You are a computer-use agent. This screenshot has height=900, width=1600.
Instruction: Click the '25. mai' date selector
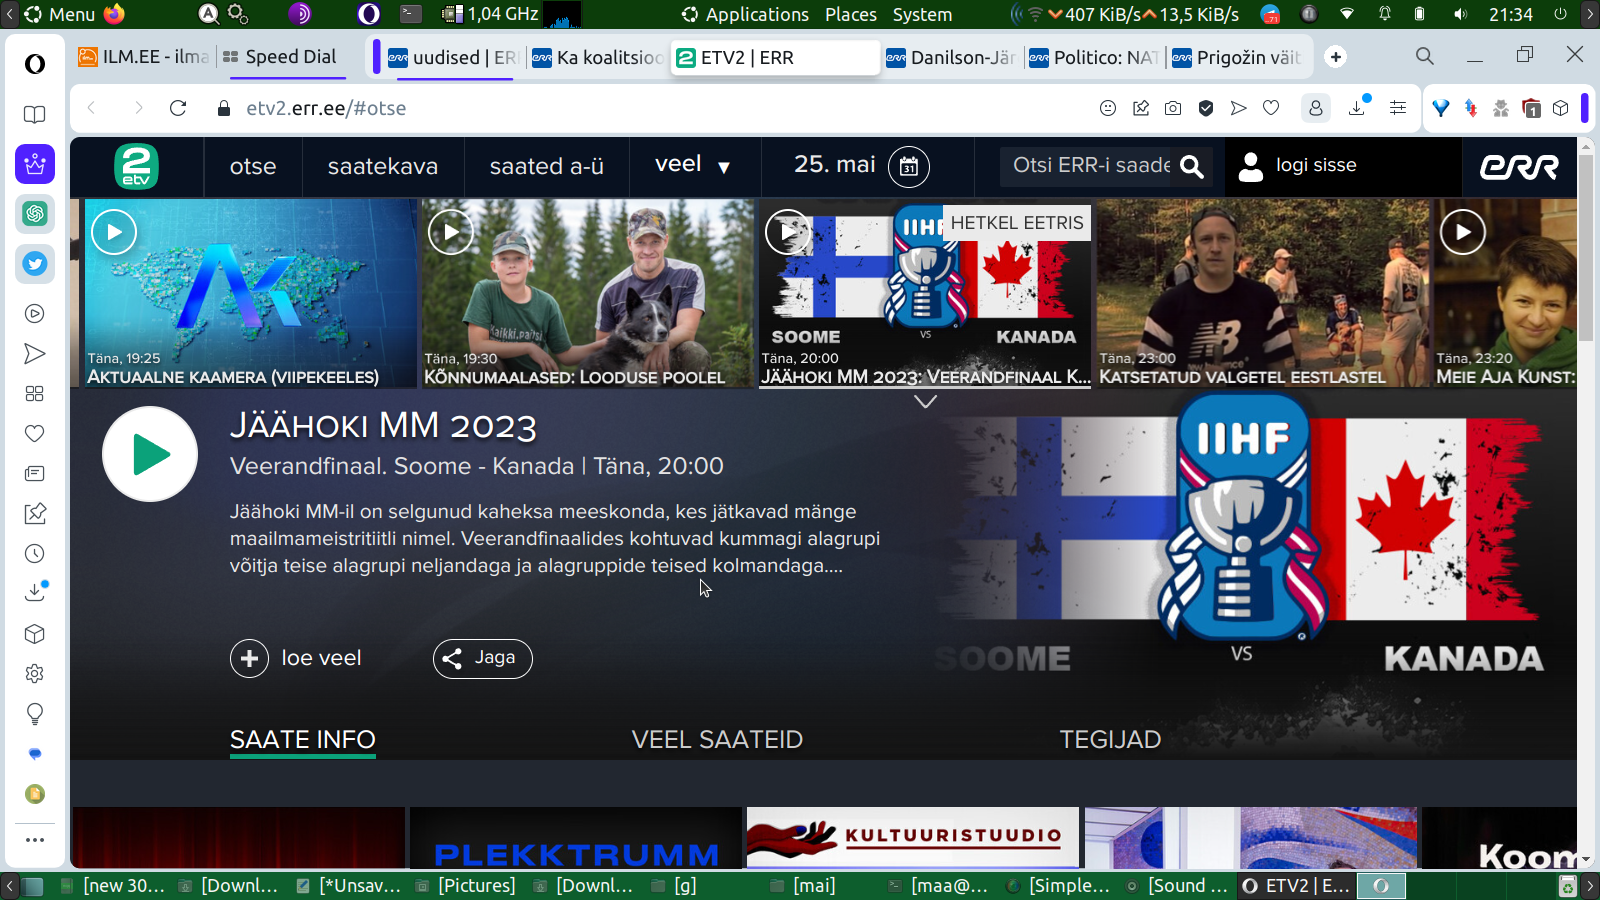(835, 165)
